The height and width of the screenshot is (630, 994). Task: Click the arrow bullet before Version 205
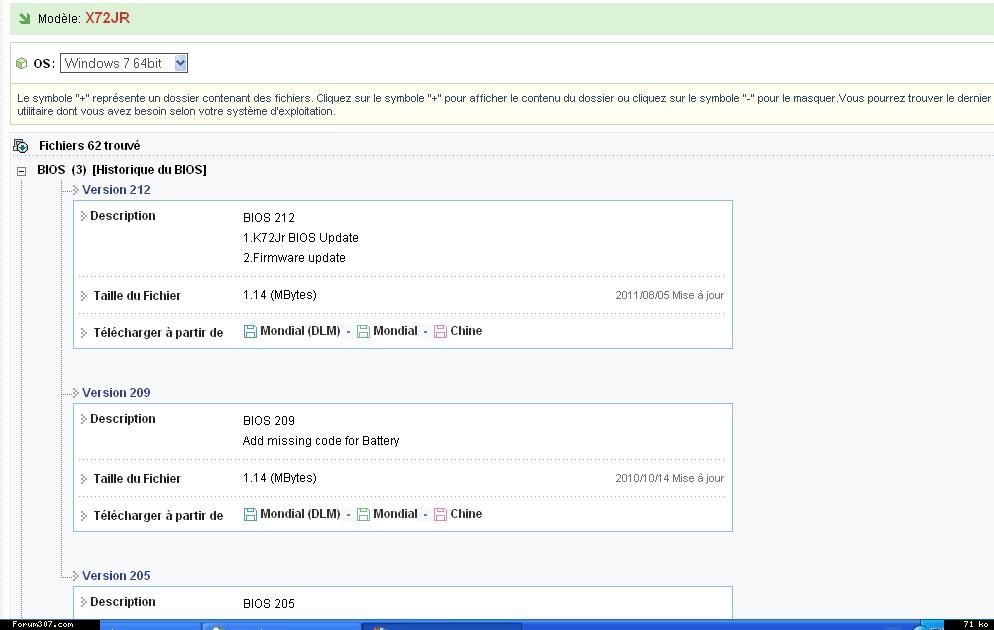[75, 575]
